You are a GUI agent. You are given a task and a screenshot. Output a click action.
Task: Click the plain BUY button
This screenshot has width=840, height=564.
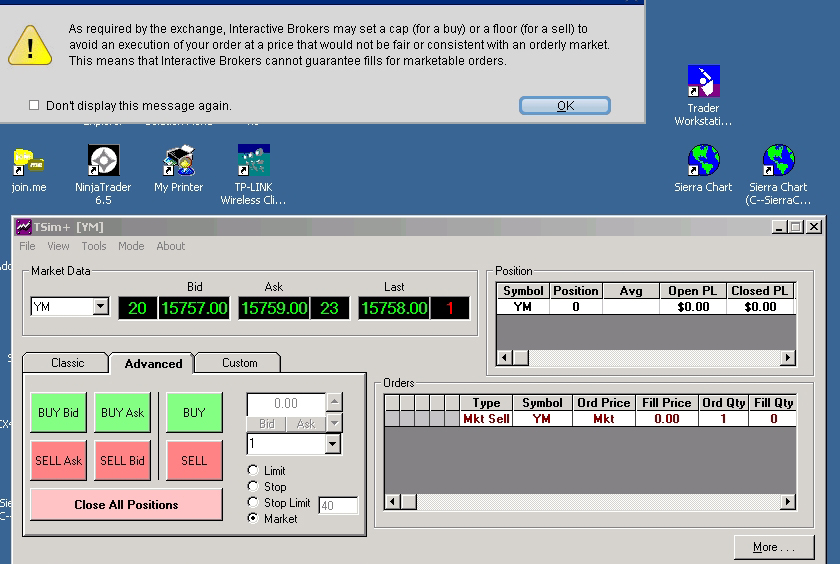click(194, 412)
